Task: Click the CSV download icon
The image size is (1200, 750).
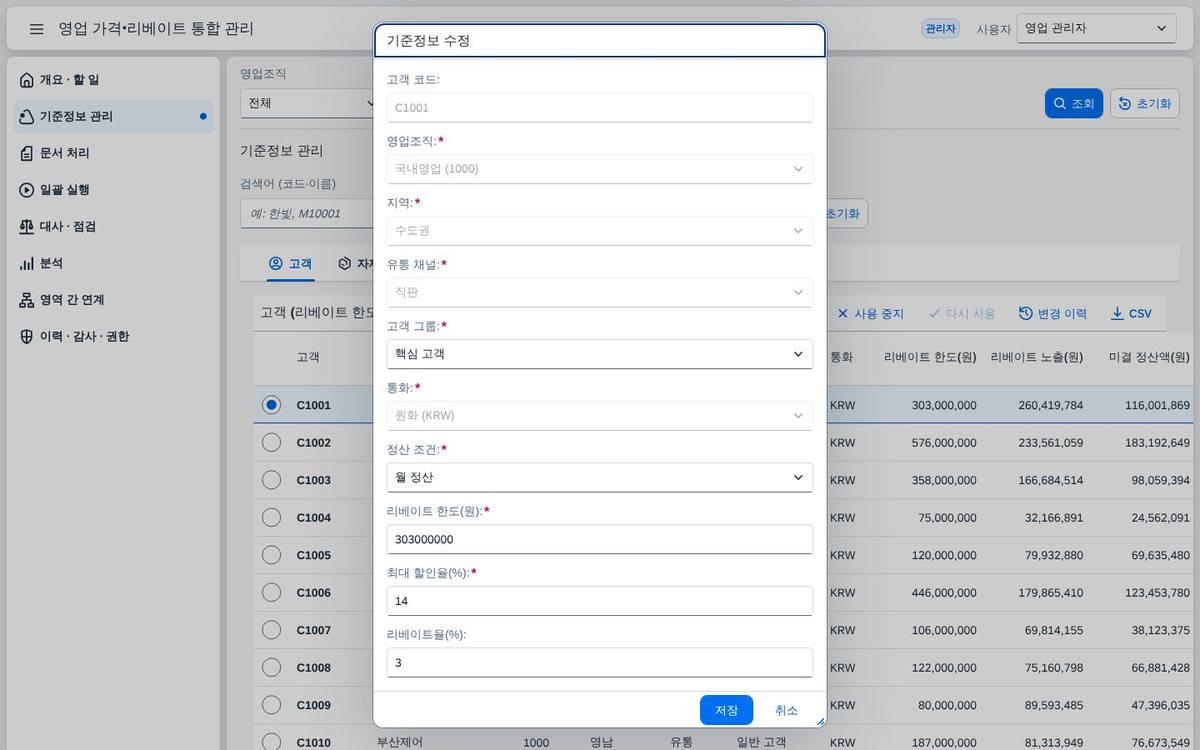Action: (1117, 314)
